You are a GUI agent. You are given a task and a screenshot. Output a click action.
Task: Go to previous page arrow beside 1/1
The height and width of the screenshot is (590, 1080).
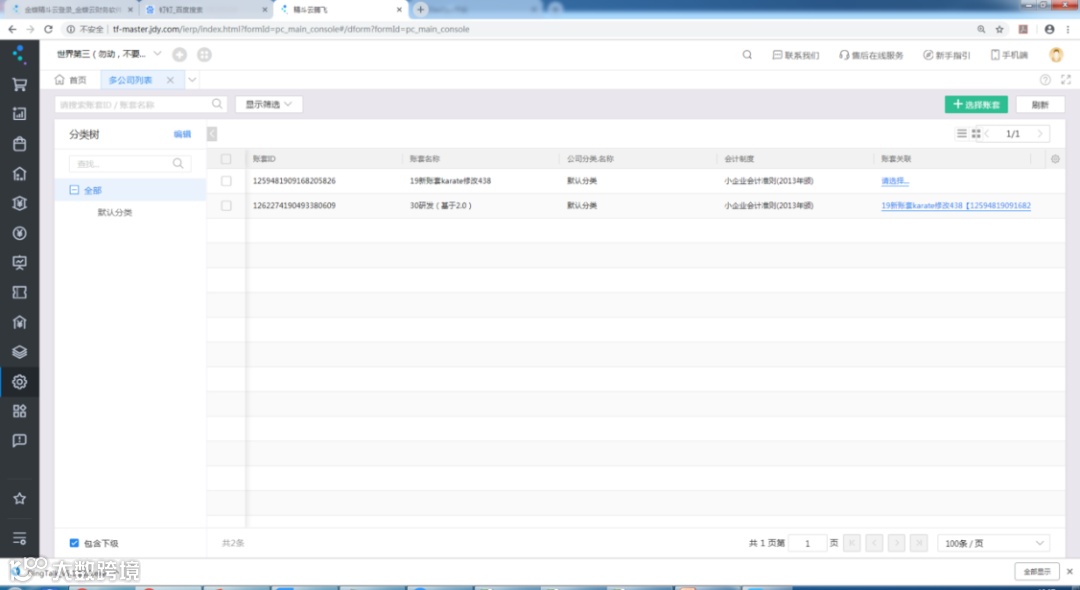[987, 134]
